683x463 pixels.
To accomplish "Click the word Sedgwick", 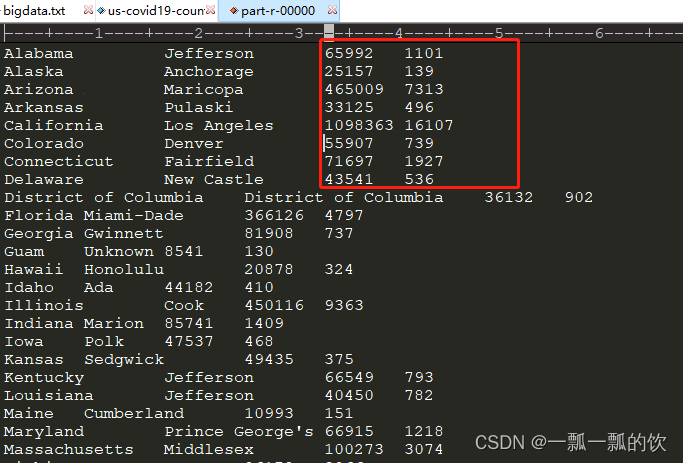I will [x=124, y=359].
